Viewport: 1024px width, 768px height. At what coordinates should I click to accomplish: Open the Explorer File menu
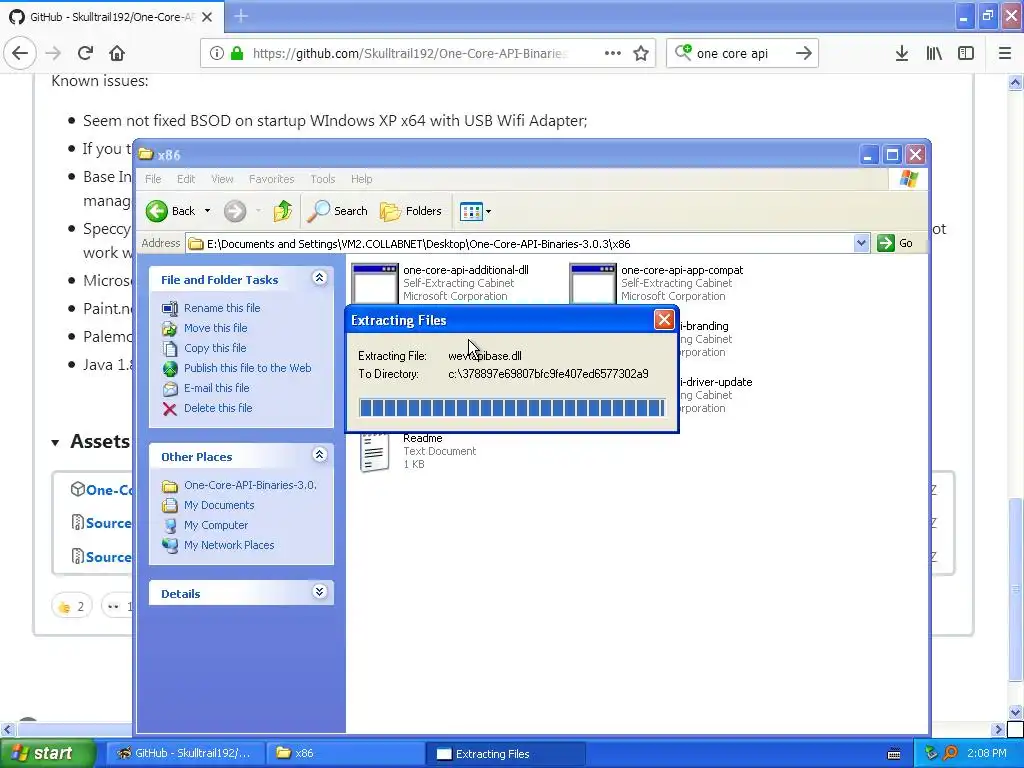(x=153, y=179)
